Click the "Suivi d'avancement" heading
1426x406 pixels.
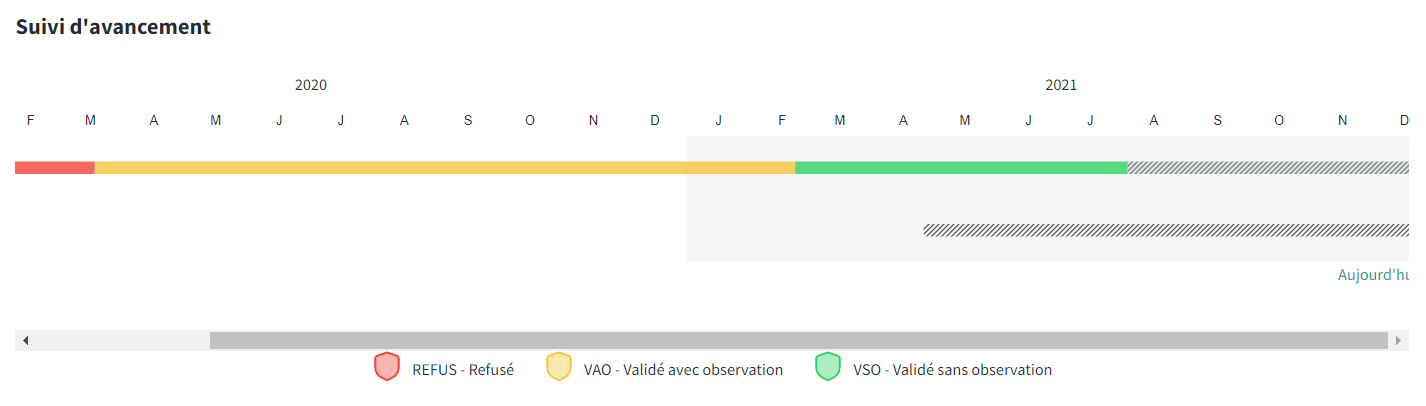[113, 27]
